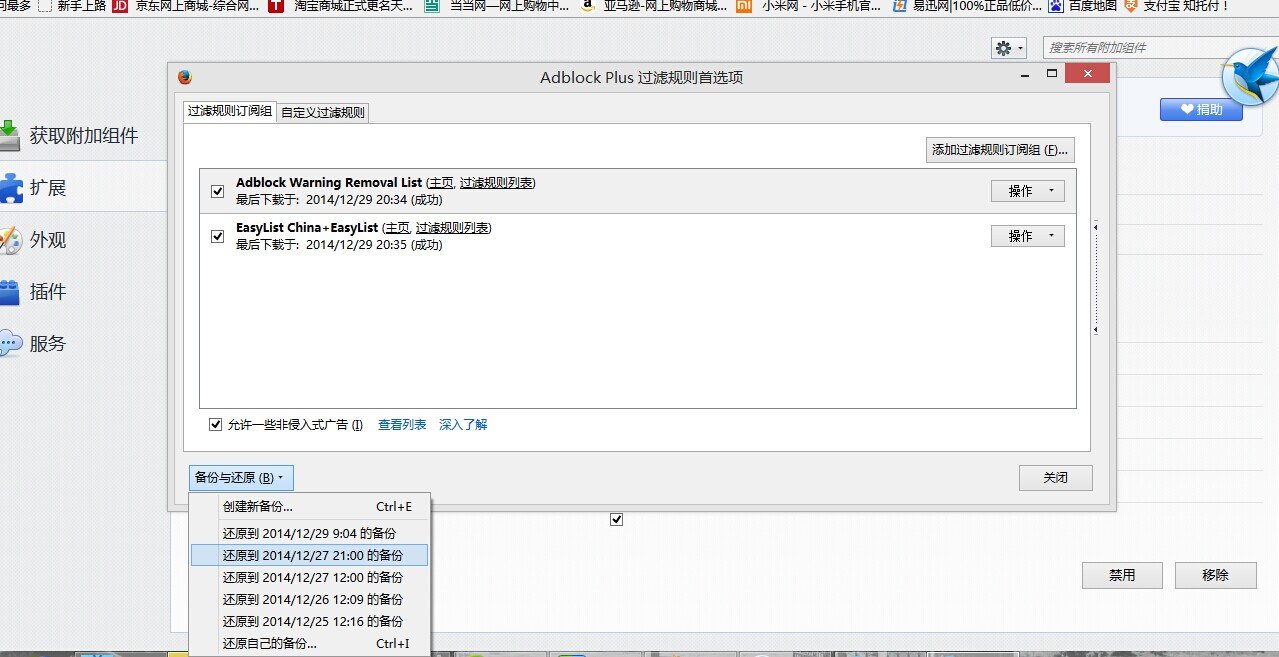Open 操作 dropdown for Adblock Warning Removal List
Screen dimensions: 1279x657
coord(1027,191)
